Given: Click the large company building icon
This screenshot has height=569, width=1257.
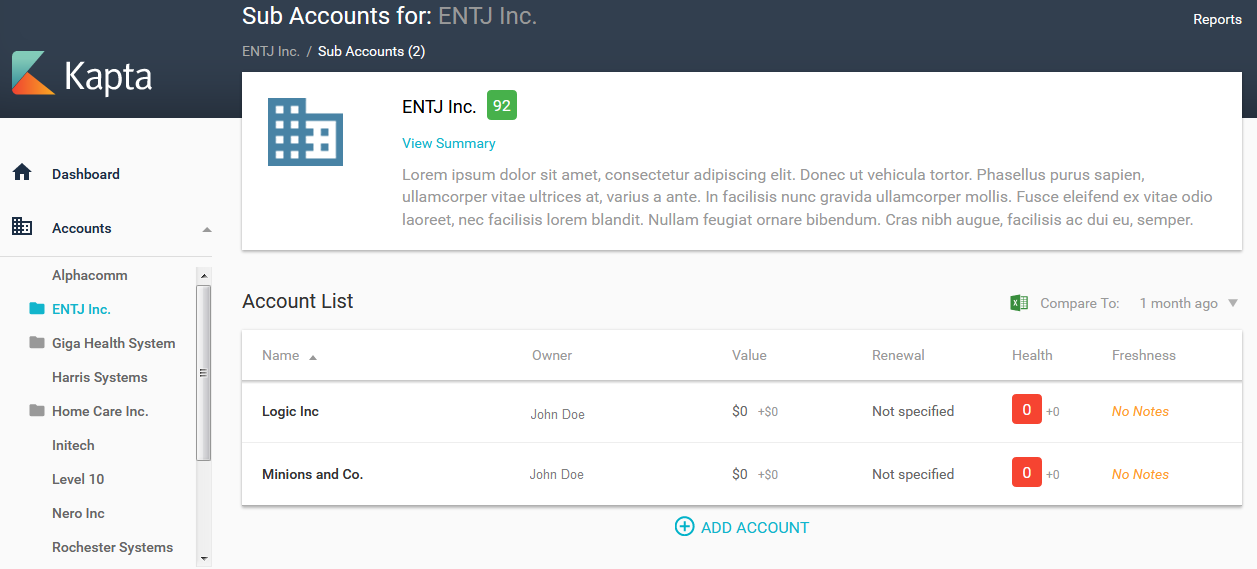Looking at the screenshot, I should click(x=305, y=133).
